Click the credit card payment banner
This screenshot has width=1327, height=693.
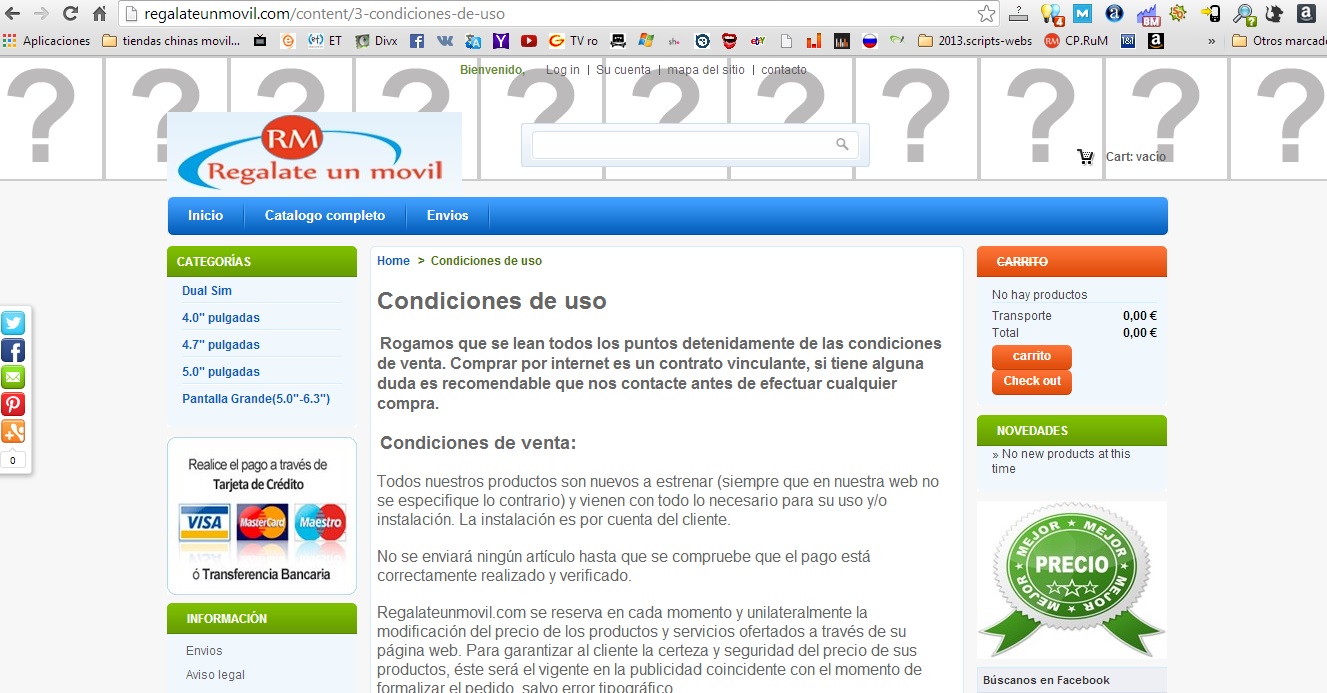[262, 516]
